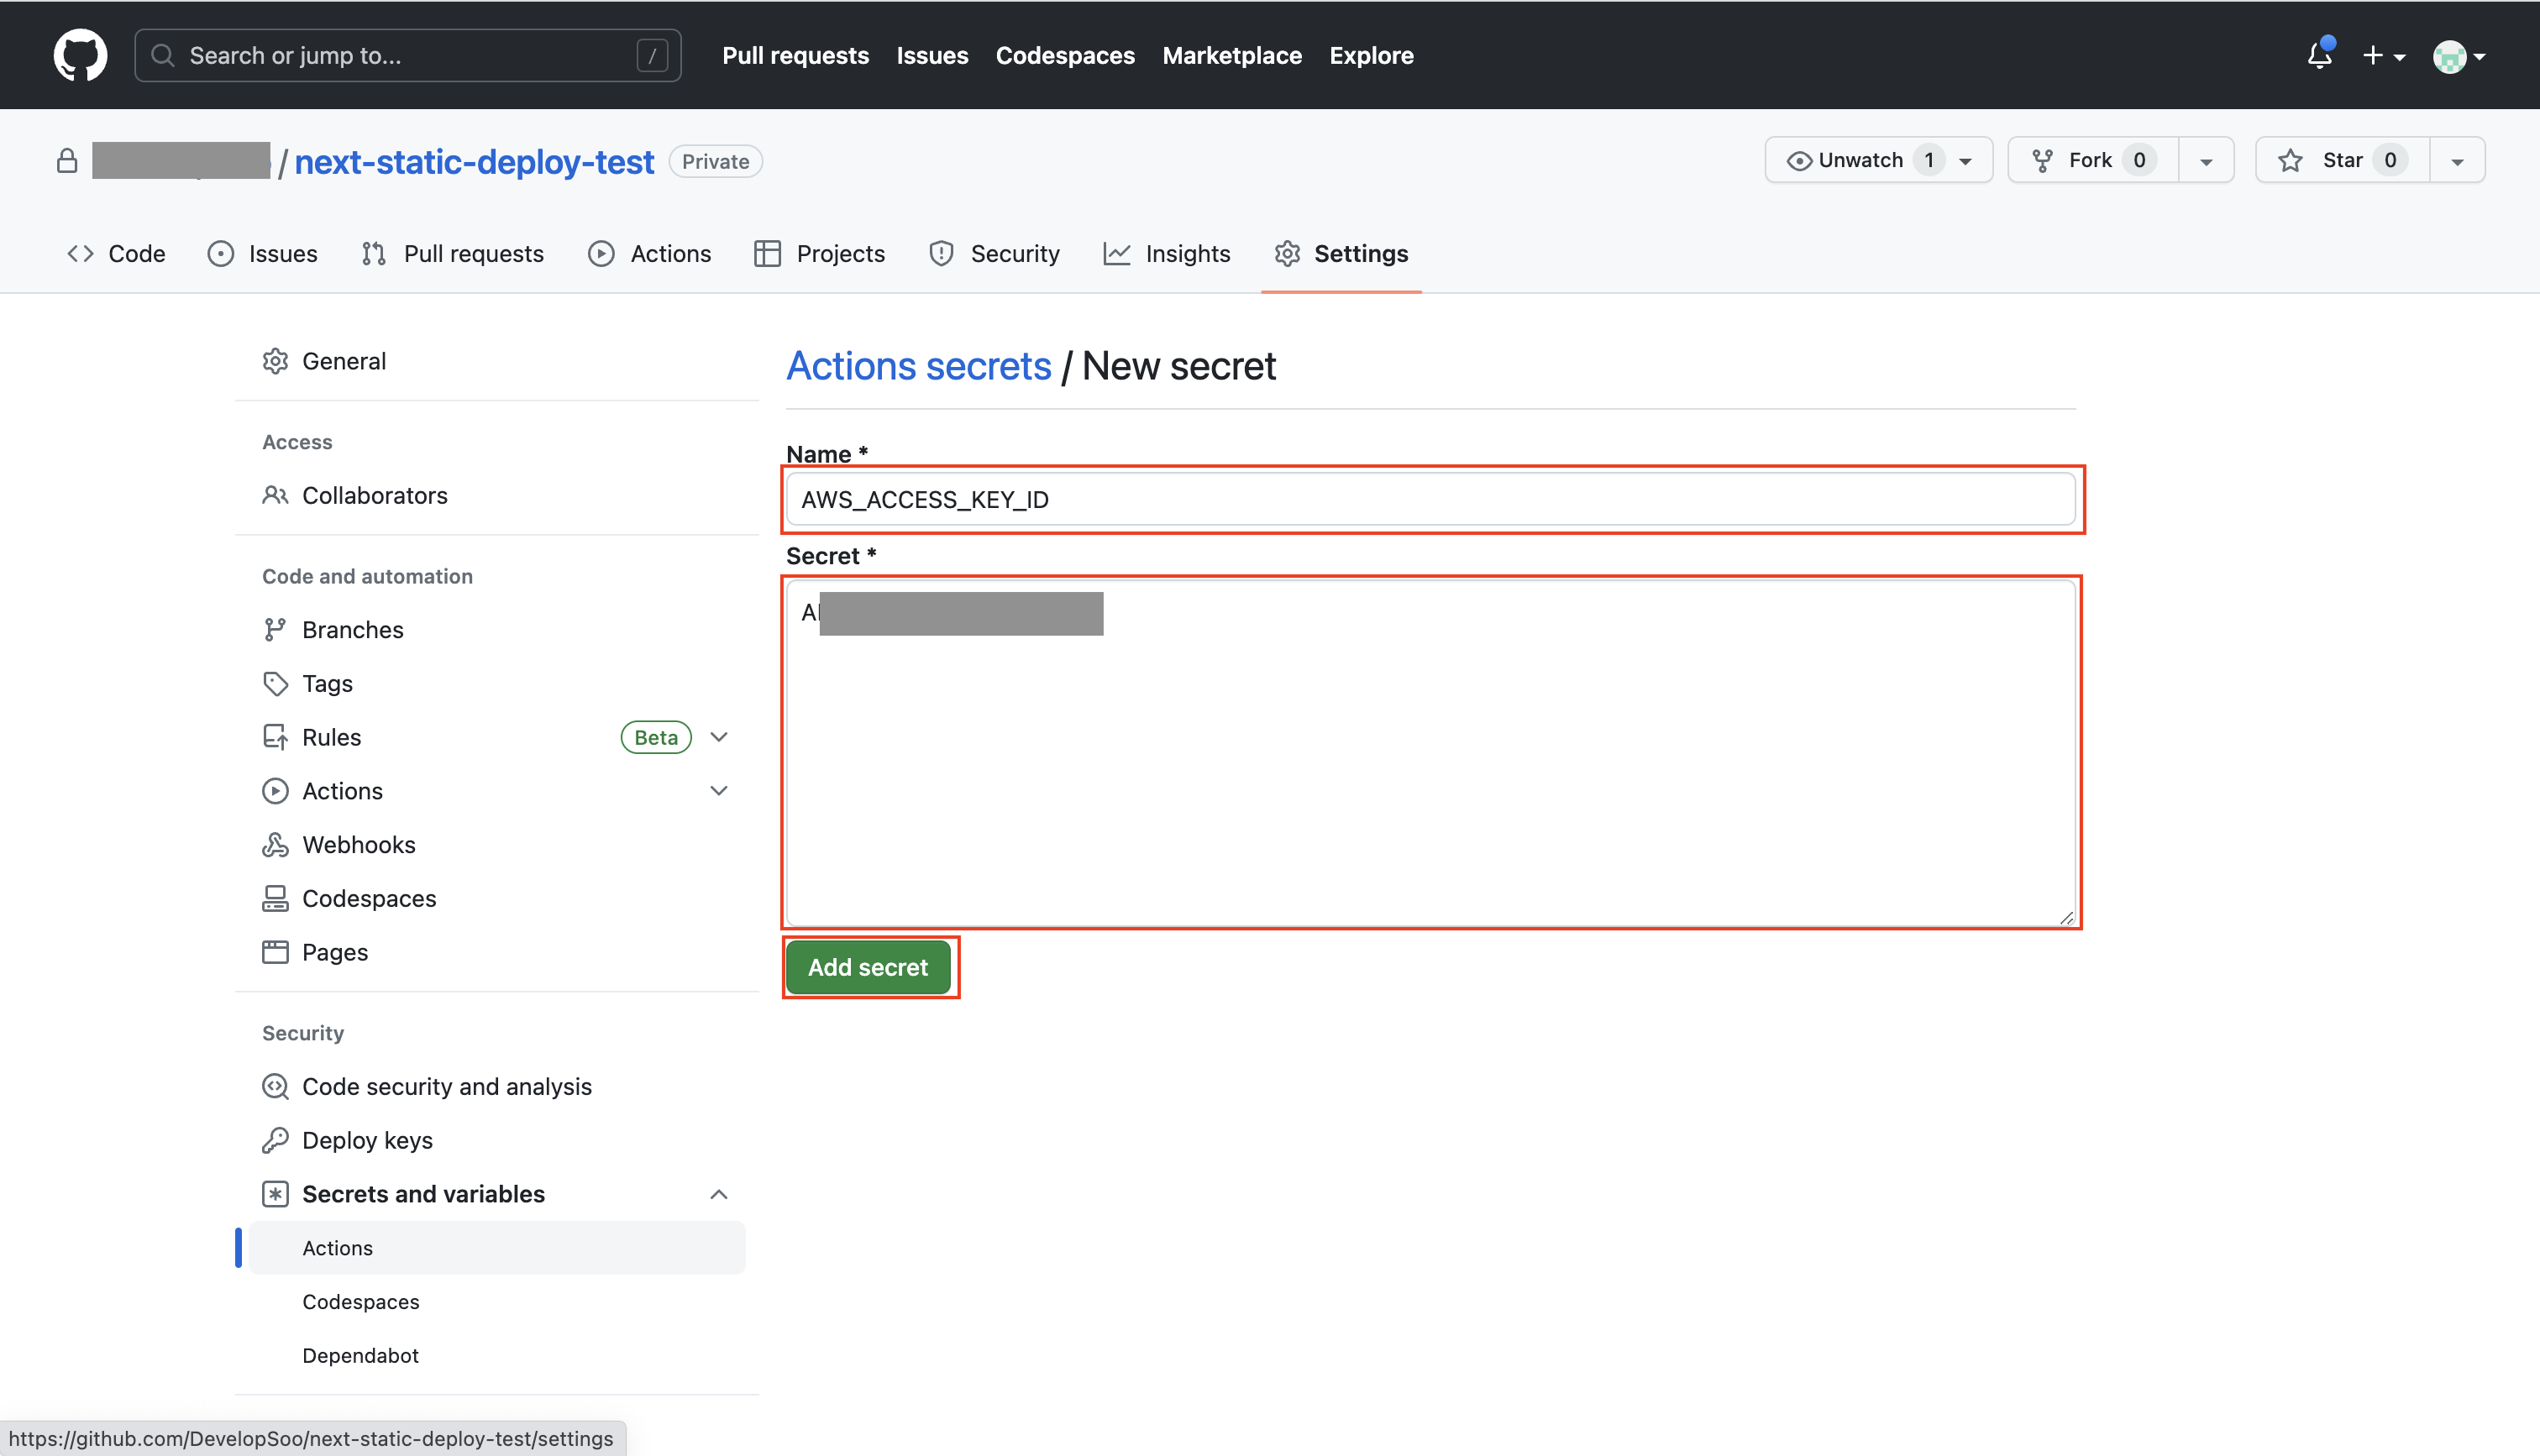The width and height of the screenshot is (2540, 1456).
Task: Click the Add secret button
Action: click(867, 967)
